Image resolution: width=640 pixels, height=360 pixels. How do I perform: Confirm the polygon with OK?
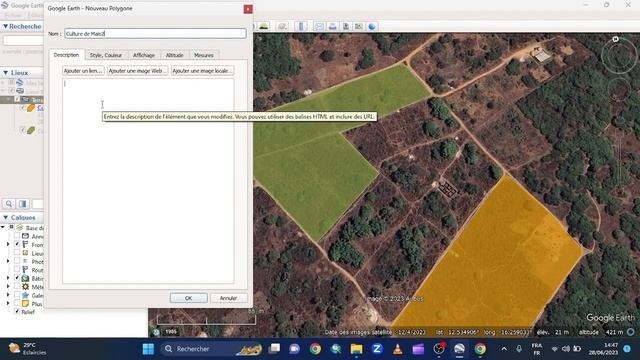[189, 298]
